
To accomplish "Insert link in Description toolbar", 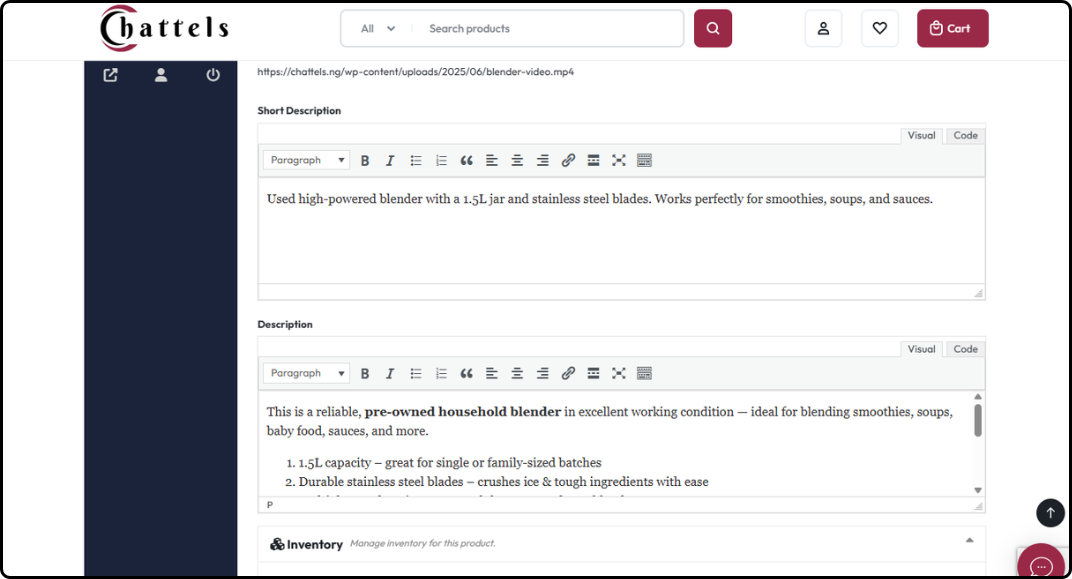I will click(568, 374).
